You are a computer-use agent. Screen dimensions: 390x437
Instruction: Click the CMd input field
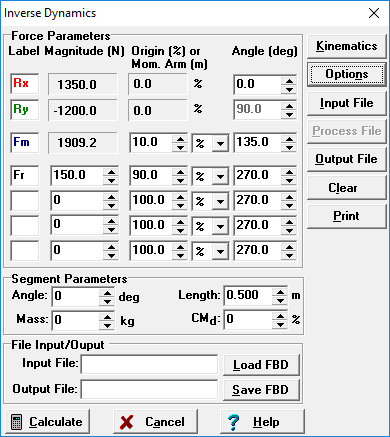coord(248,320)
